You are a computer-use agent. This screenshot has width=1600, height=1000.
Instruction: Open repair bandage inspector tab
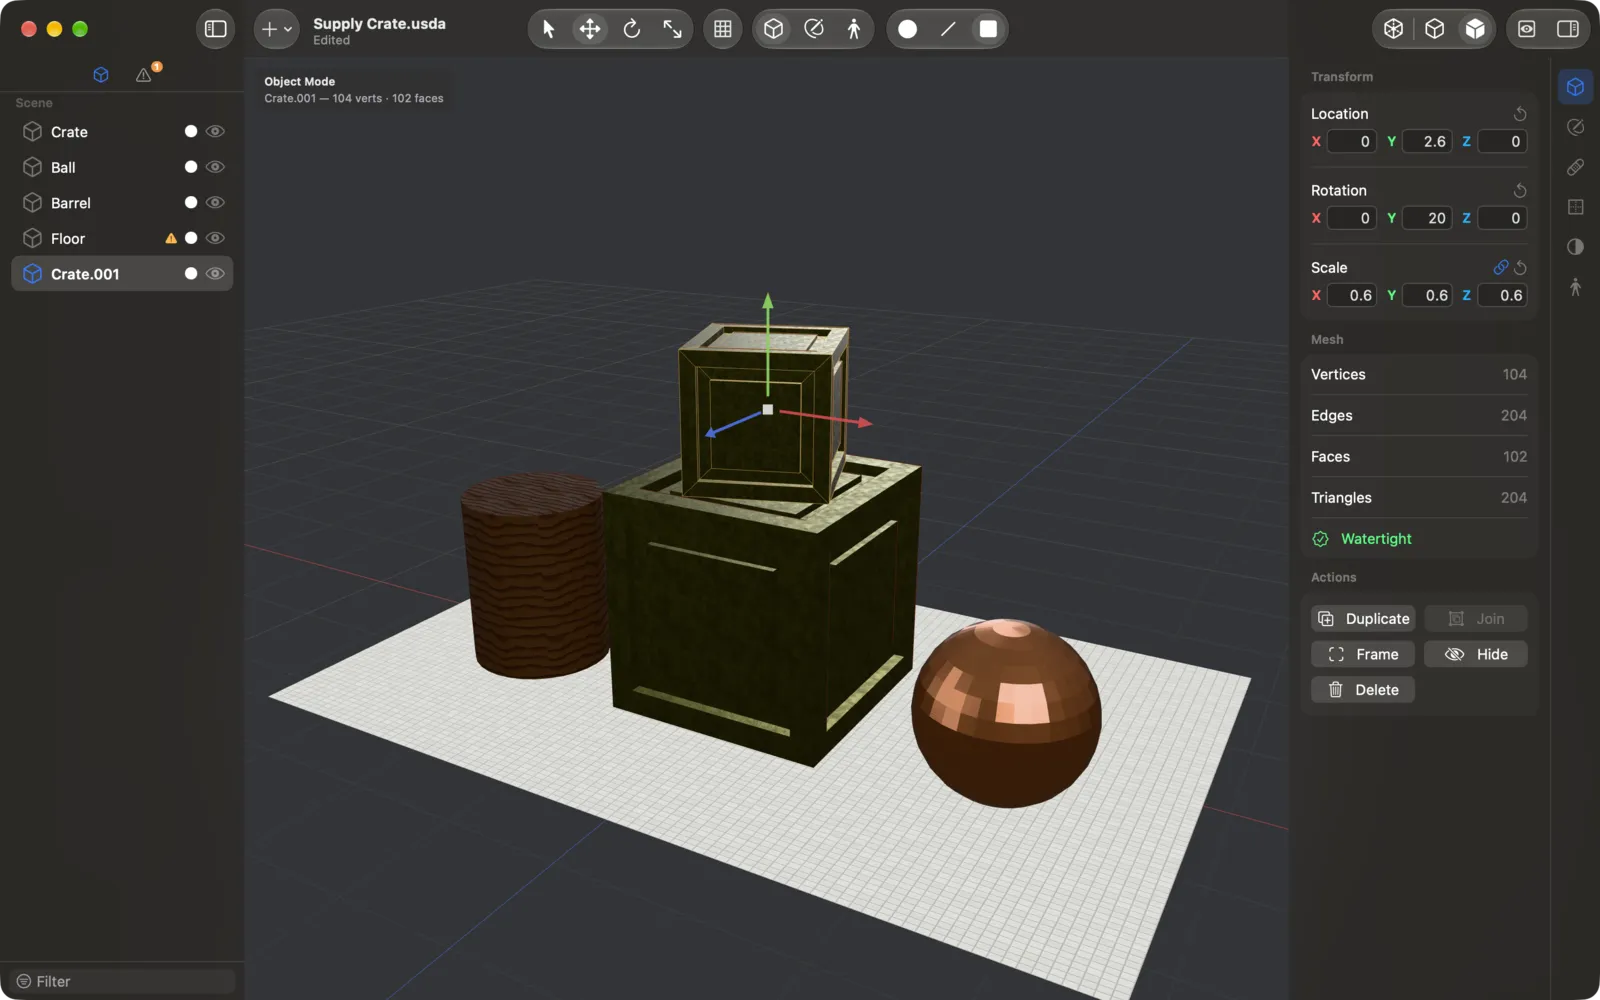coord(1575,167)
